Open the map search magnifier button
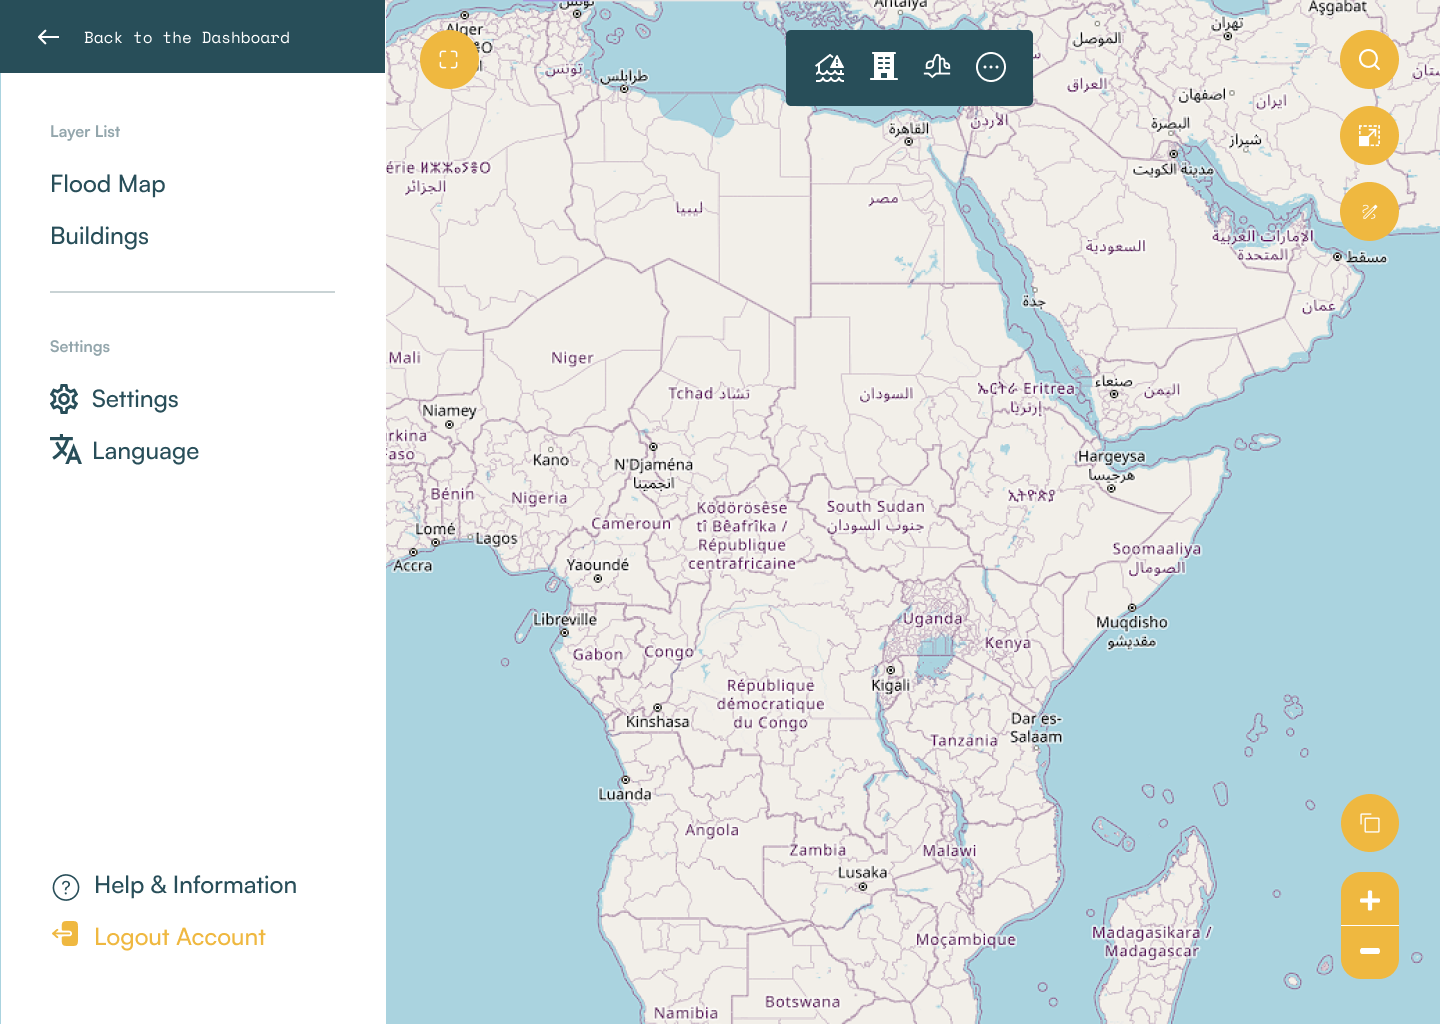1440x1024 pixels. coord(1369,60)
